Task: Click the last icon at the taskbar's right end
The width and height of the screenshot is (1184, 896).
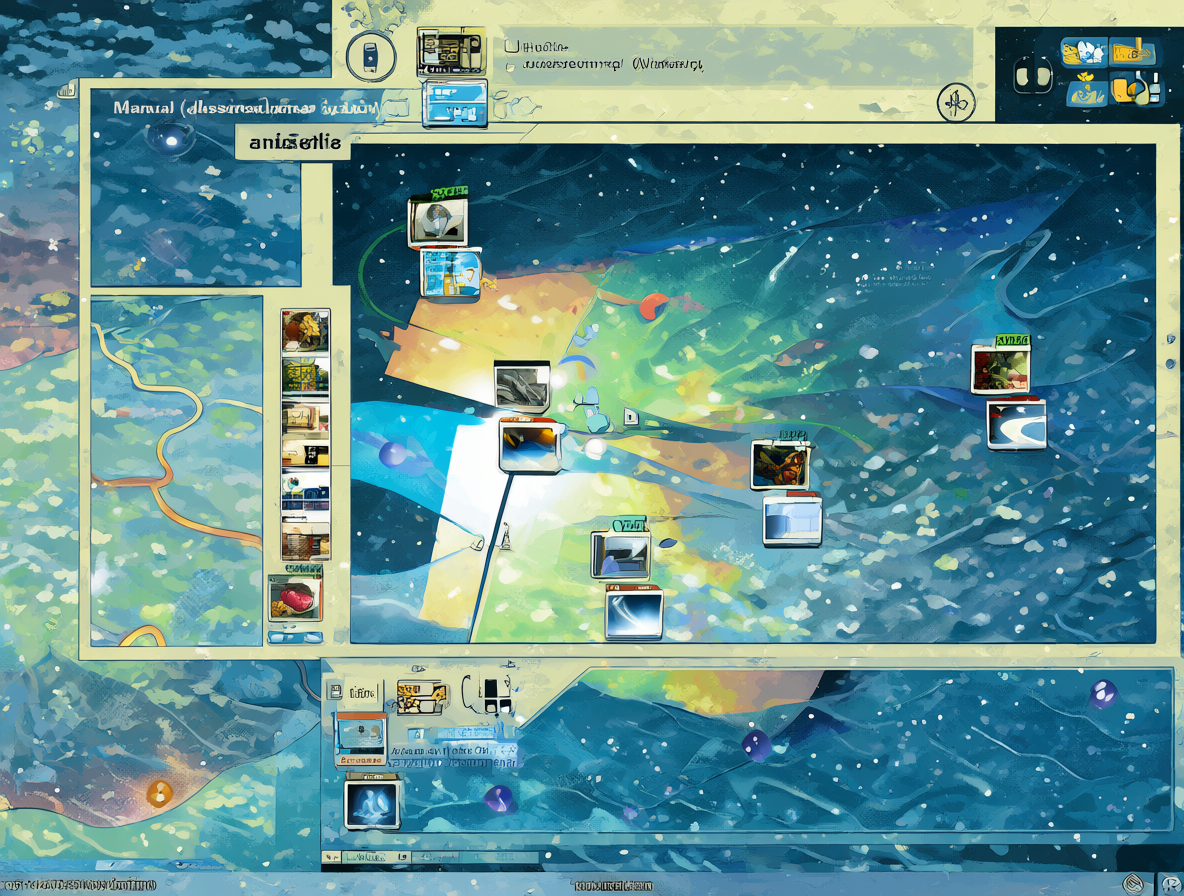Action: [x=1170, y=883]
